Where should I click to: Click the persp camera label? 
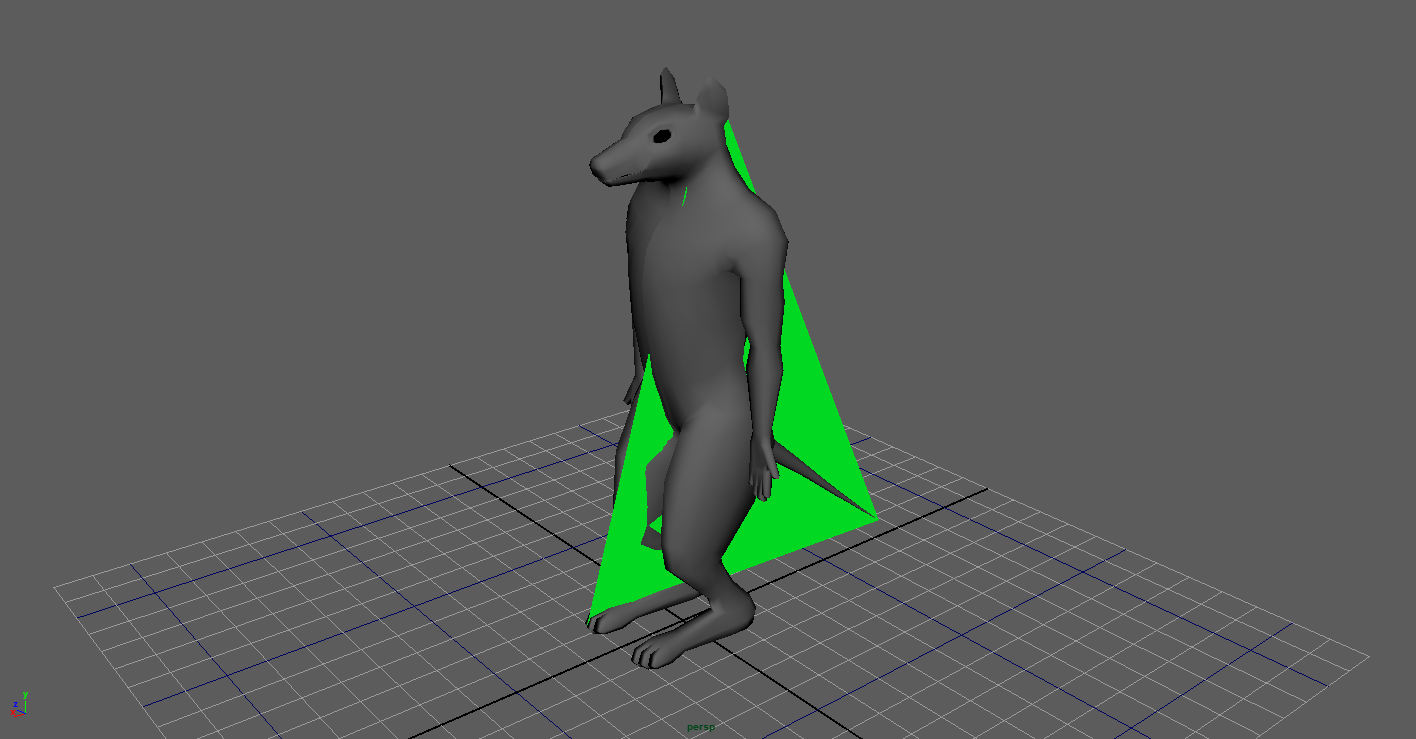pyautogui.click(x=700, y=727)
